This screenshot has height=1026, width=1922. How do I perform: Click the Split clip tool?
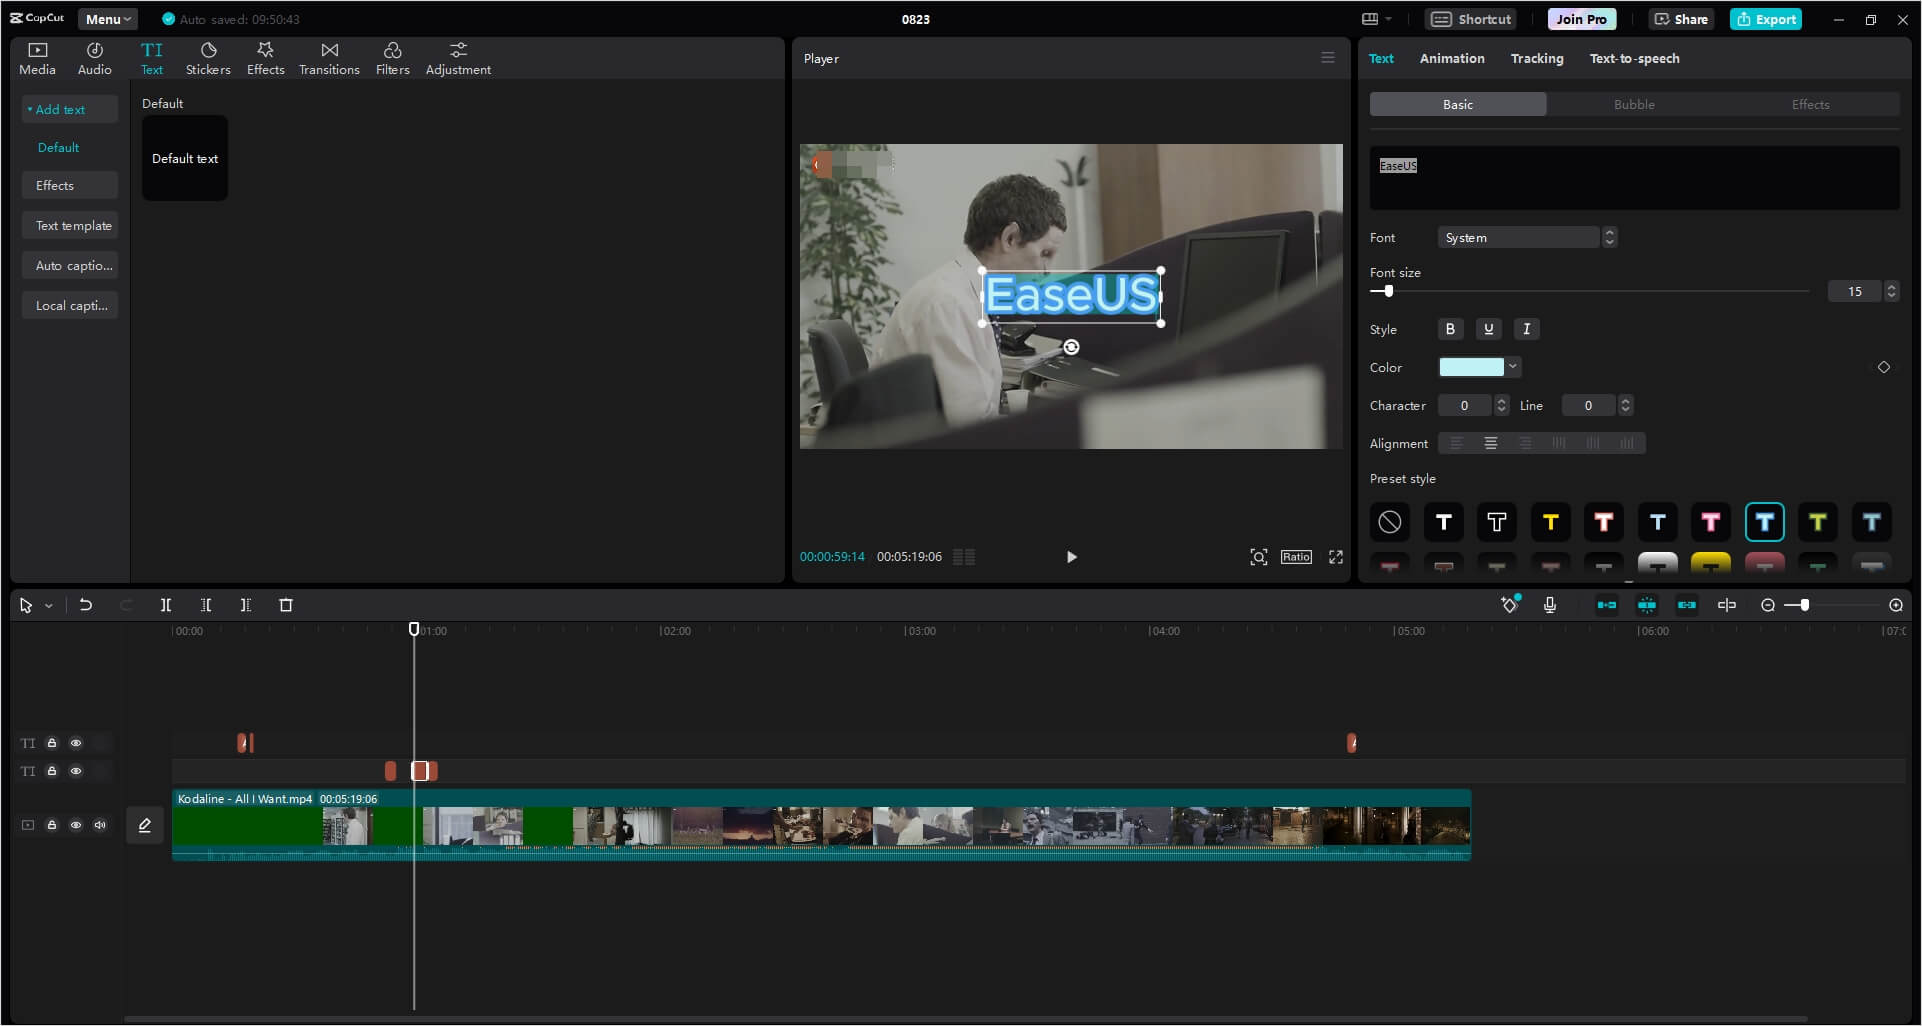(166, 605)
